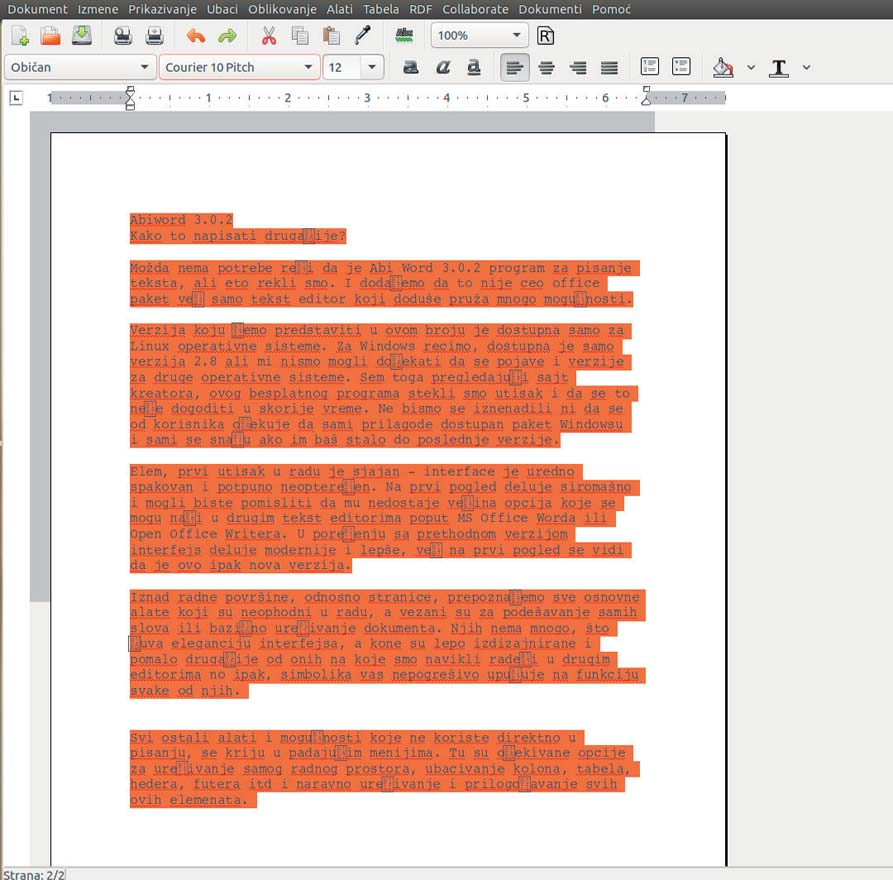Image resolution: width=893 pixels, height=880 pixels.
Task: Copy the selected text
Action: click(x=300, y=36)
